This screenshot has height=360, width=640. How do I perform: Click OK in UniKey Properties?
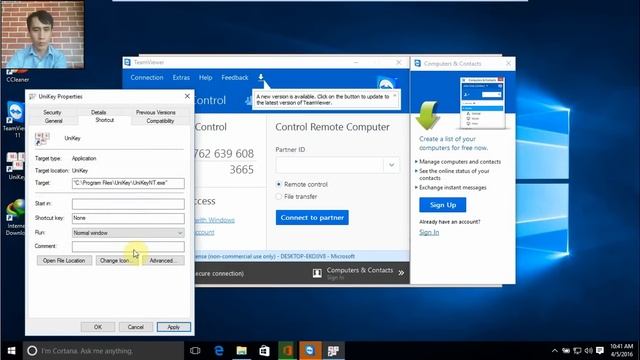(x=98, y=327)
